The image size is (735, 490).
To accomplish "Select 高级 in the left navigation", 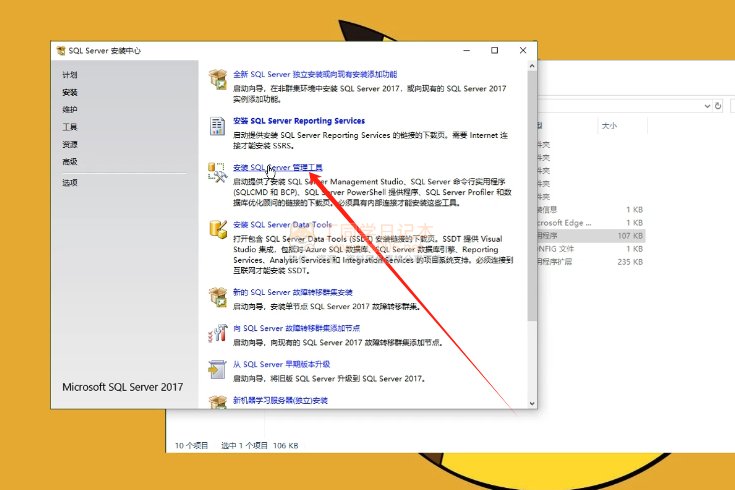I will click(70, 161).
